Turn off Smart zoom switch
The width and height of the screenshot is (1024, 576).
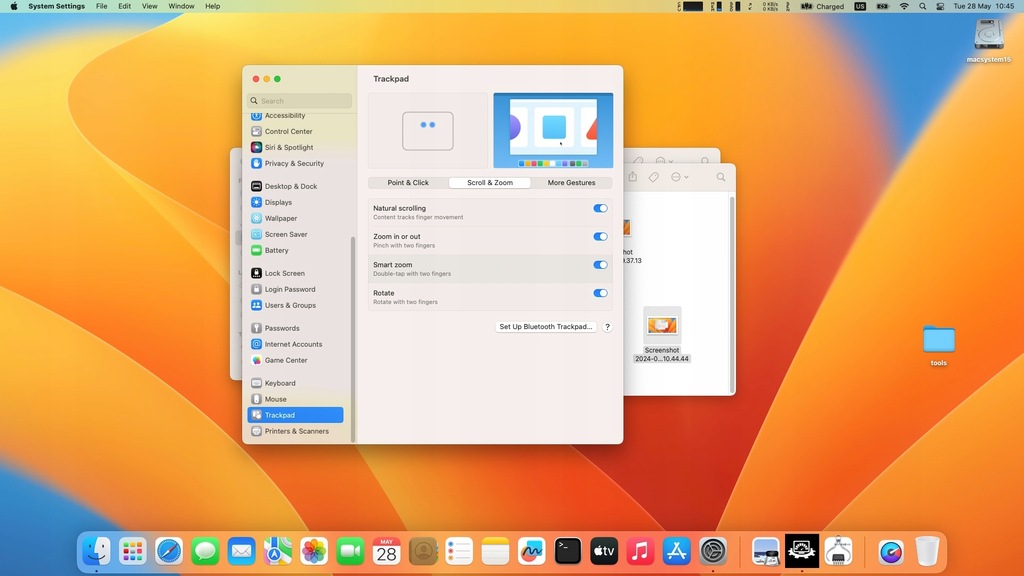(600, 265)
